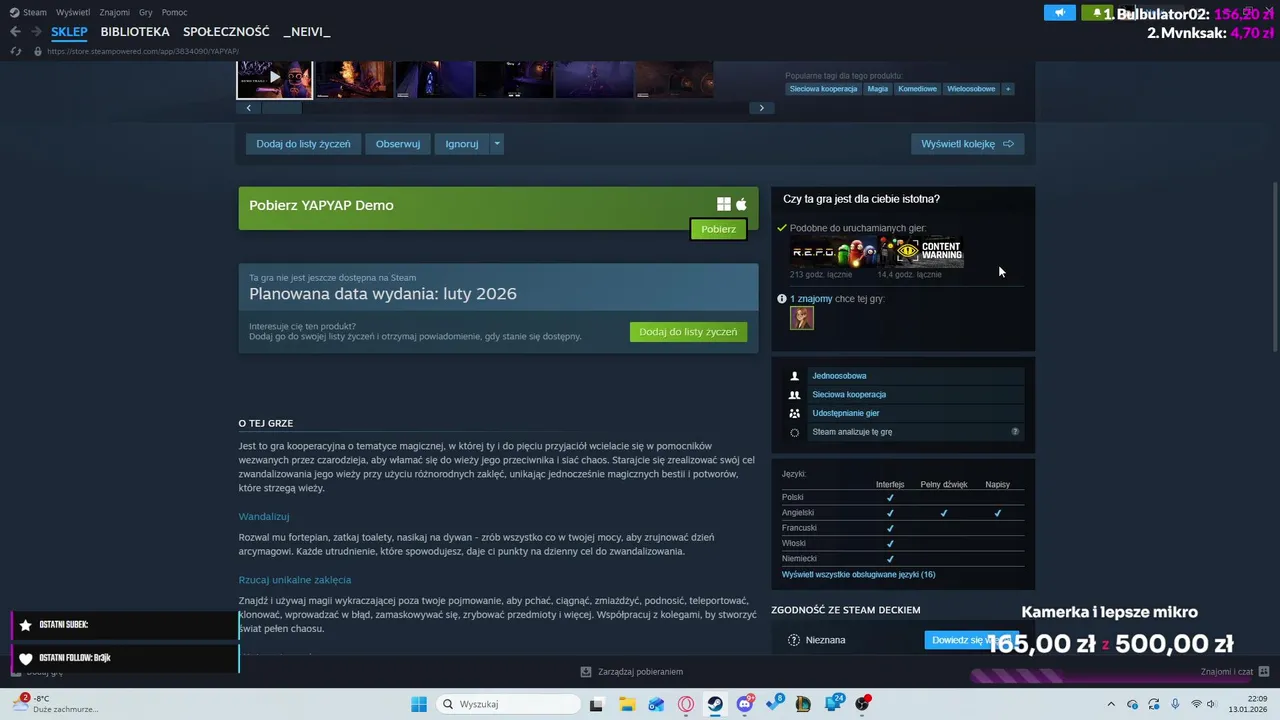This screenshot has width=1280, height=720.
Task: Open the _NEIVI_ profile tab
Action: [307, 32]
